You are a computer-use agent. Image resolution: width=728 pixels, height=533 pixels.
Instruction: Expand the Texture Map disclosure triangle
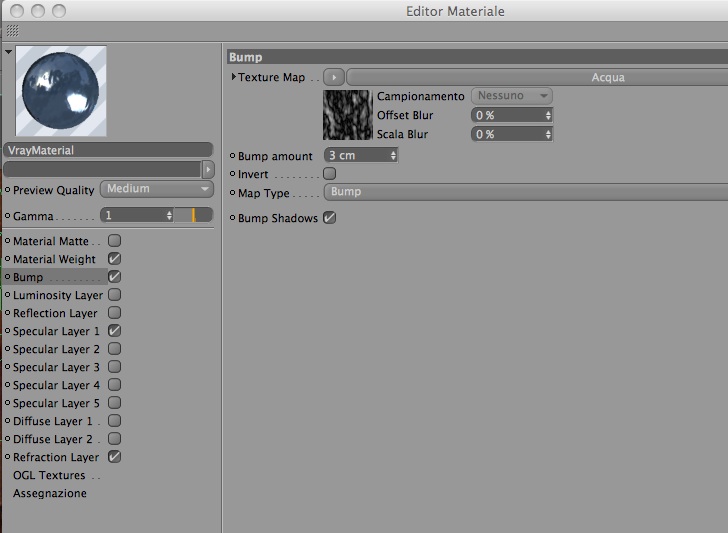coord(234,77)
